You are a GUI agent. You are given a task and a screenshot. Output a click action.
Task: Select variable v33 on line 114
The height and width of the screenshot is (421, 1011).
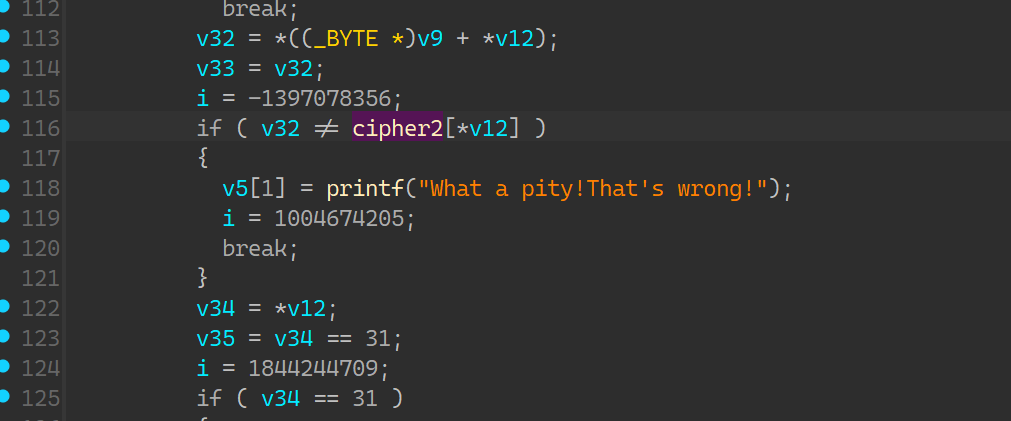point(216,69)
